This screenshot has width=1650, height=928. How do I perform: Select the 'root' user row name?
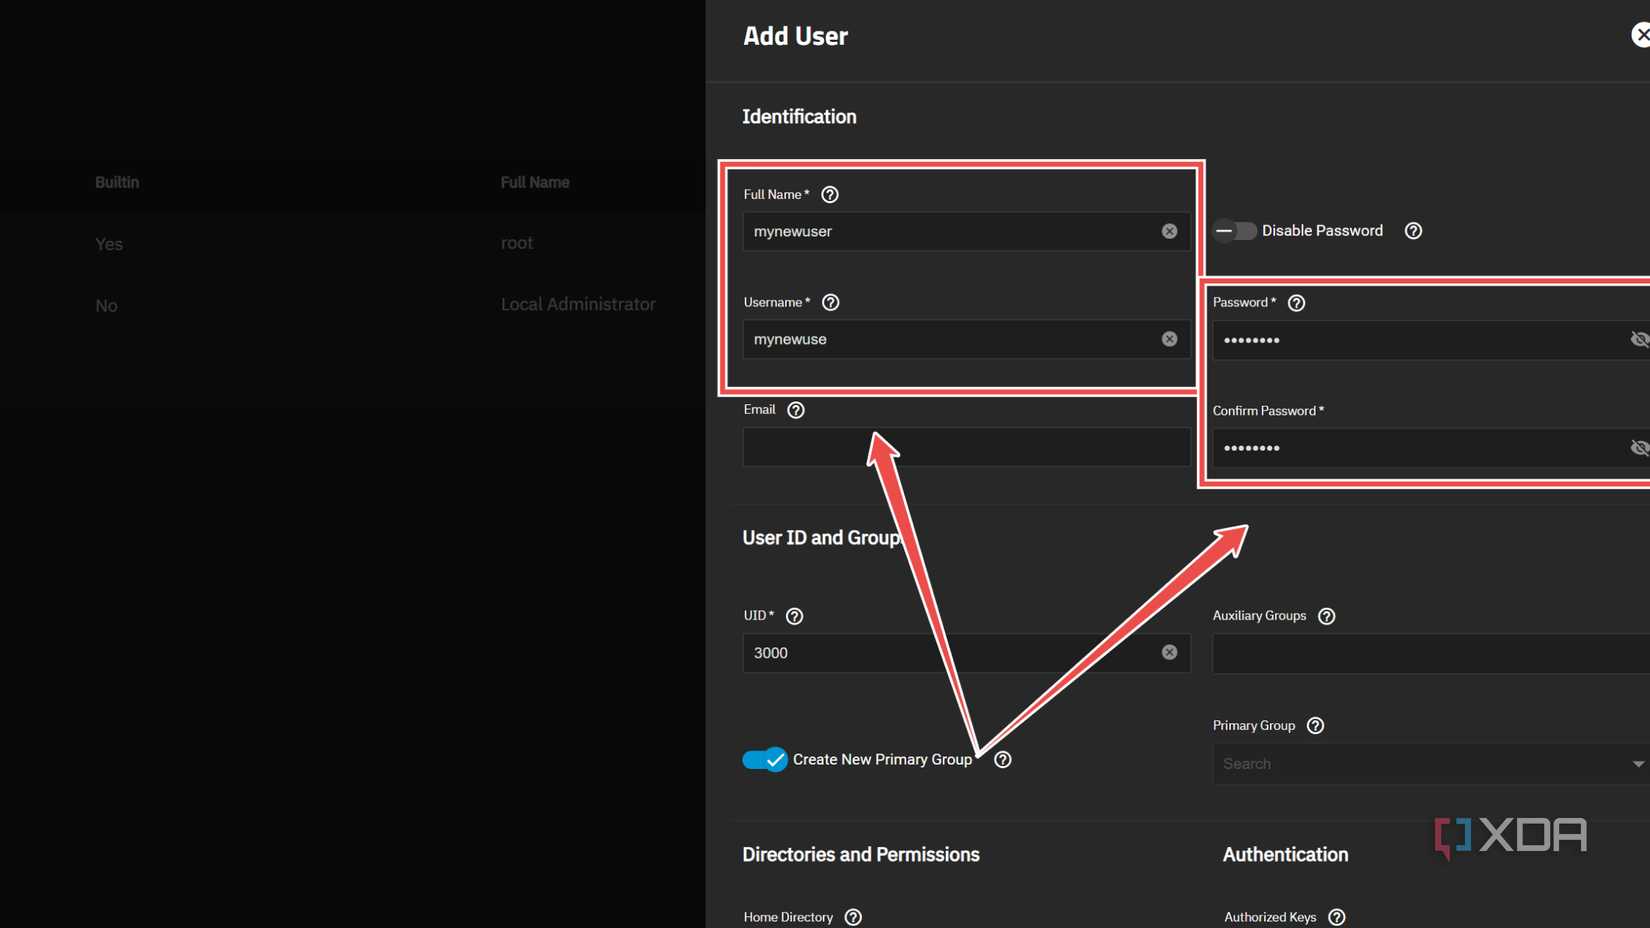[x=517, y=243]
